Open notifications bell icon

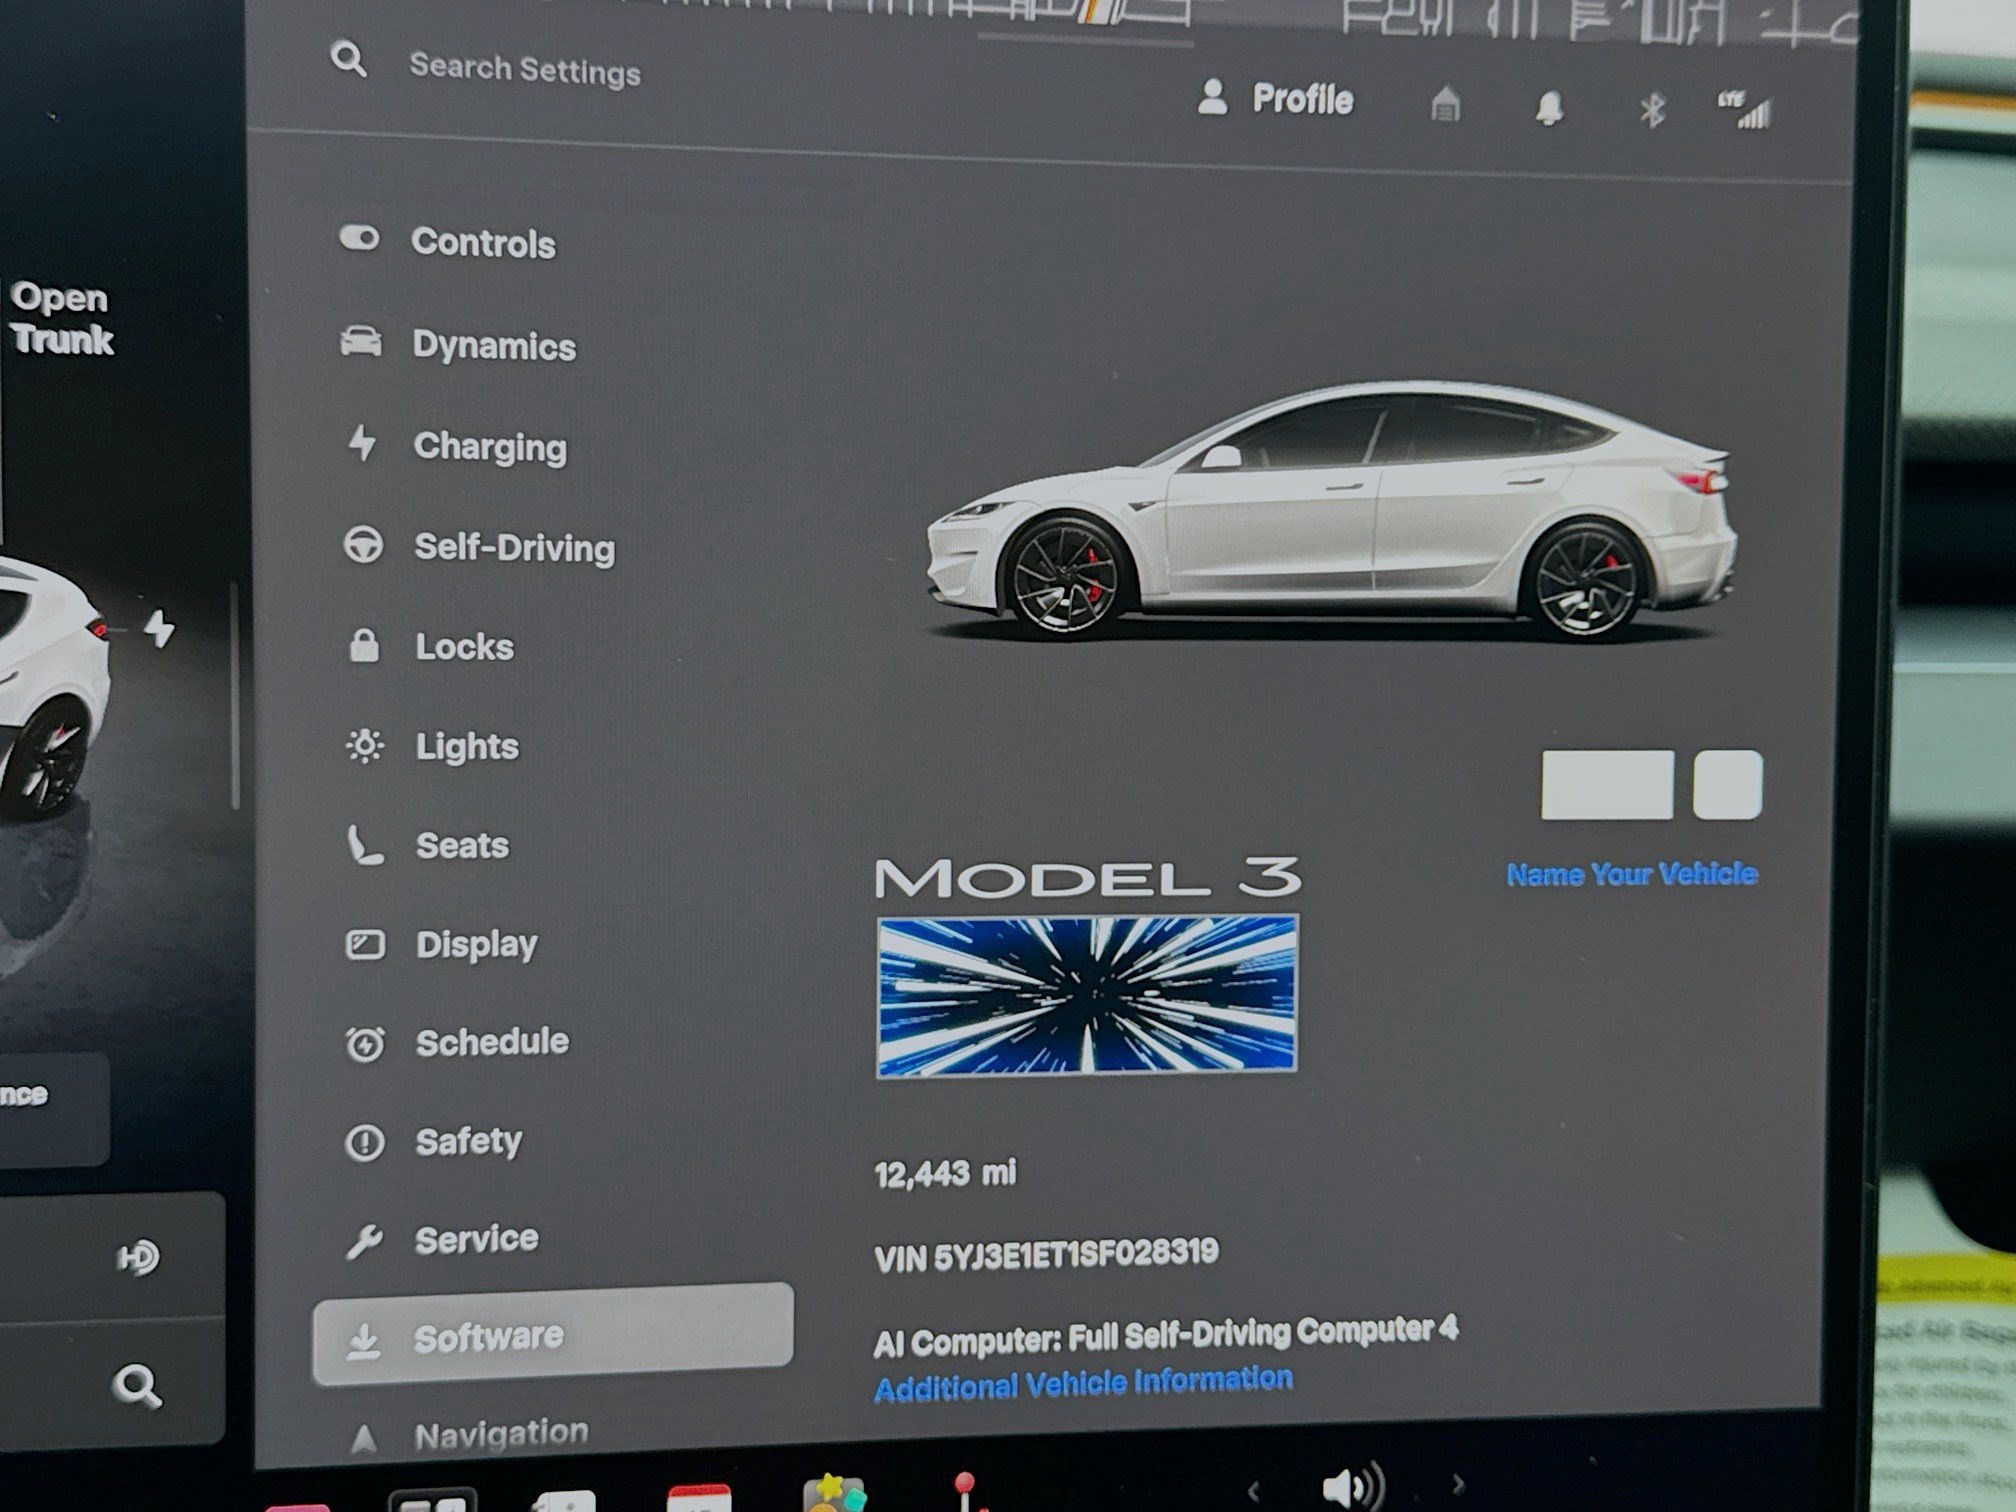coord(1549,108)
